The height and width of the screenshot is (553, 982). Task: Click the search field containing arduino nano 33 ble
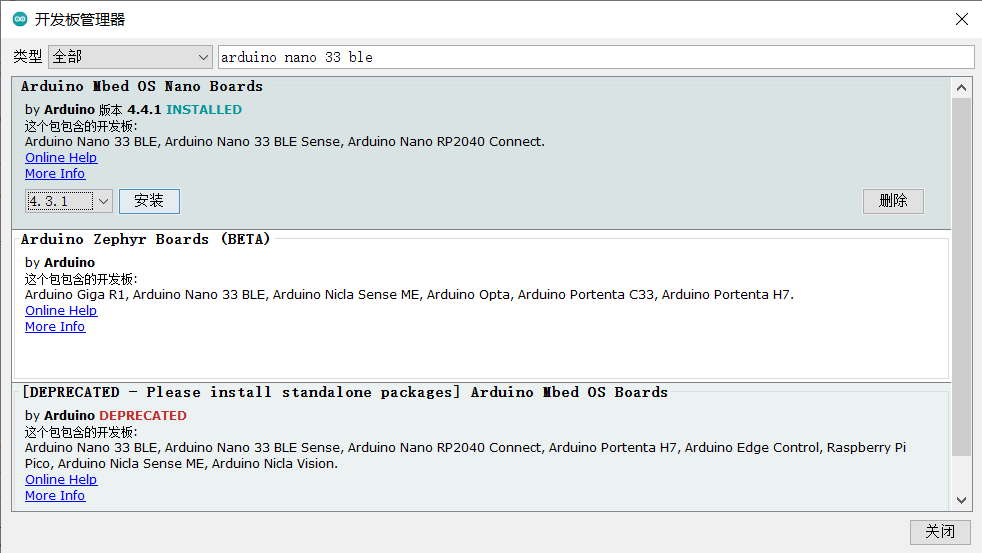pyautogui.click(x=596, y=57)
